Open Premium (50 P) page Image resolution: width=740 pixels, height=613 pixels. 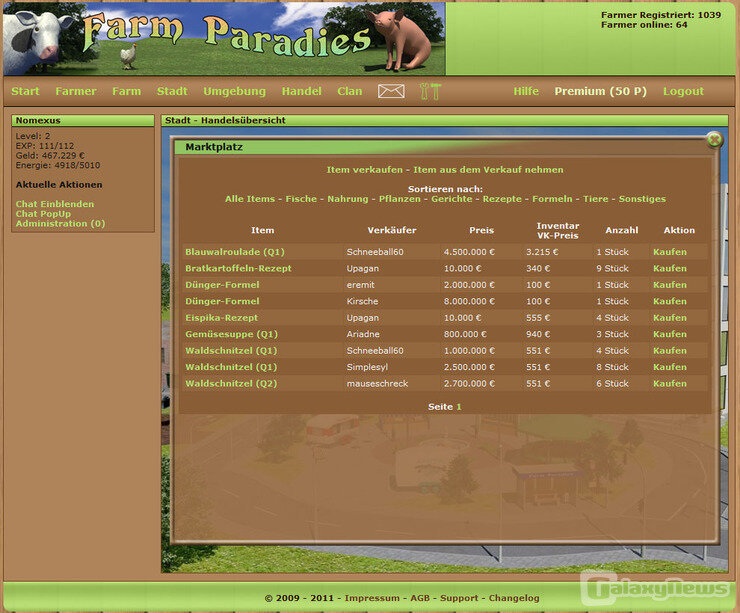pyautogui.click(x=600, y=91)
